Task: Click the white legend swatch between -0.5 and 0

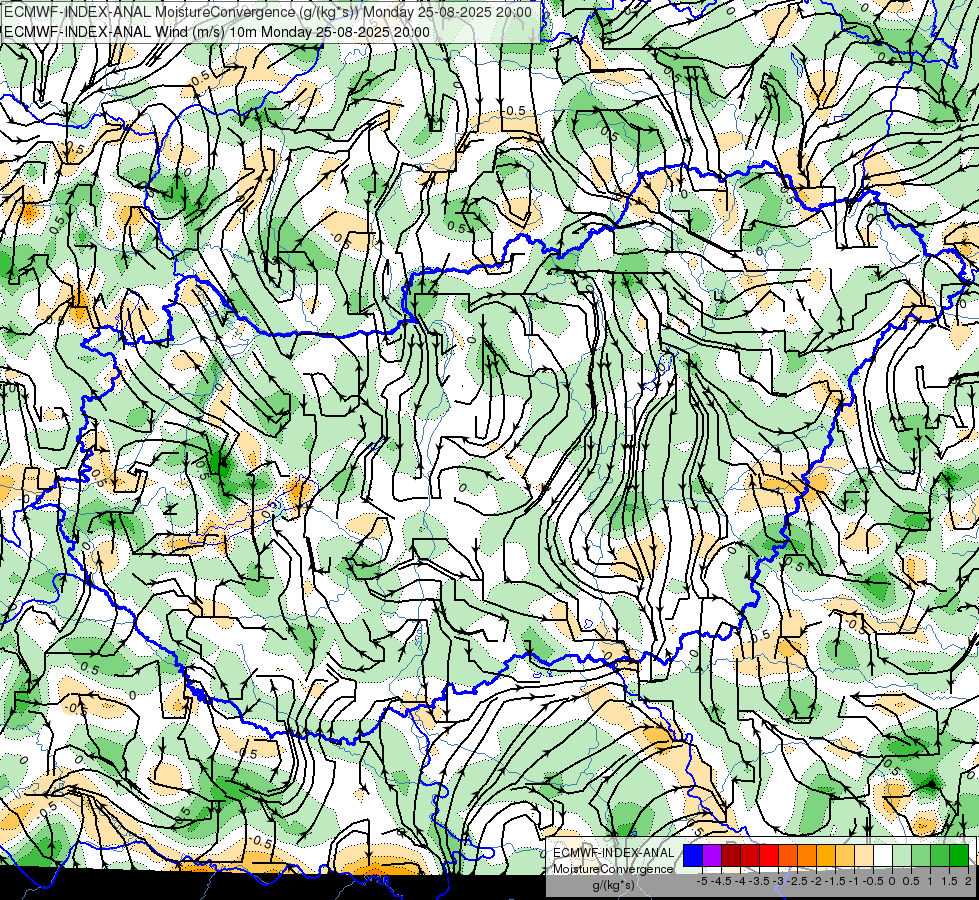Action: click(883, 856)
